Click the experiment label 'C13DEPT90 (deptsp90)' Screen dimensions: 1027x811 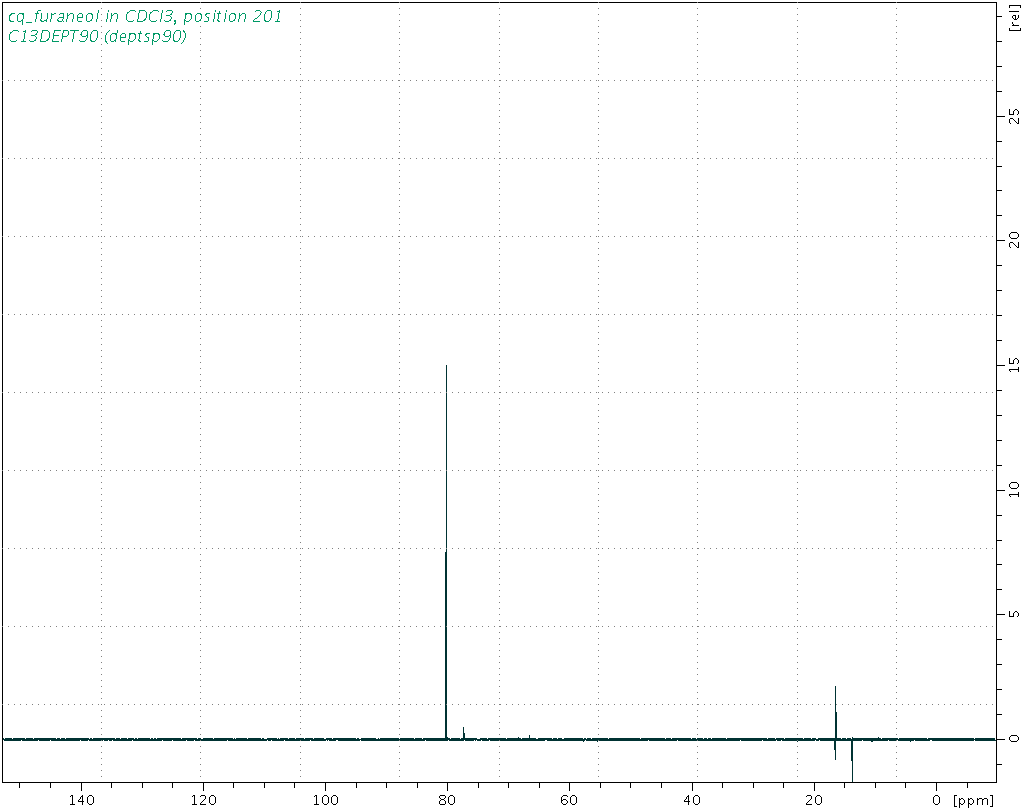pyautogui.click(x=97, y=37)
